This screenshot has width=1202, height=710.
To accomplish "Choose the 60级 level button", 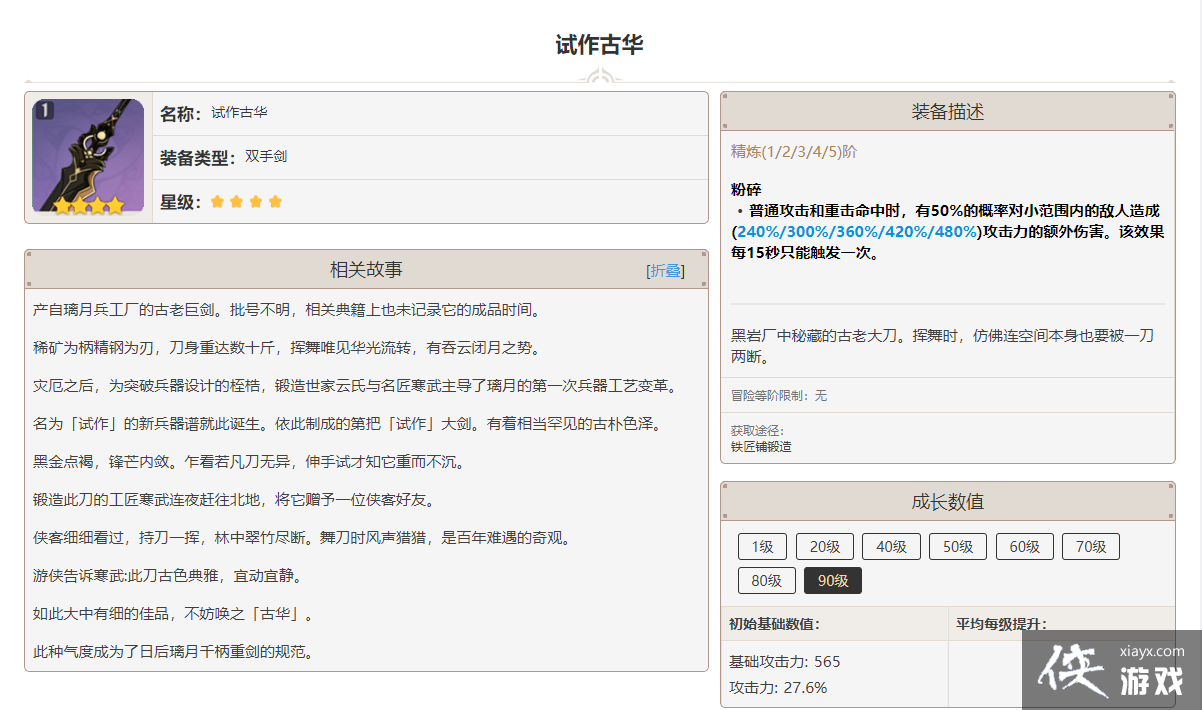I will (1024, 547).
